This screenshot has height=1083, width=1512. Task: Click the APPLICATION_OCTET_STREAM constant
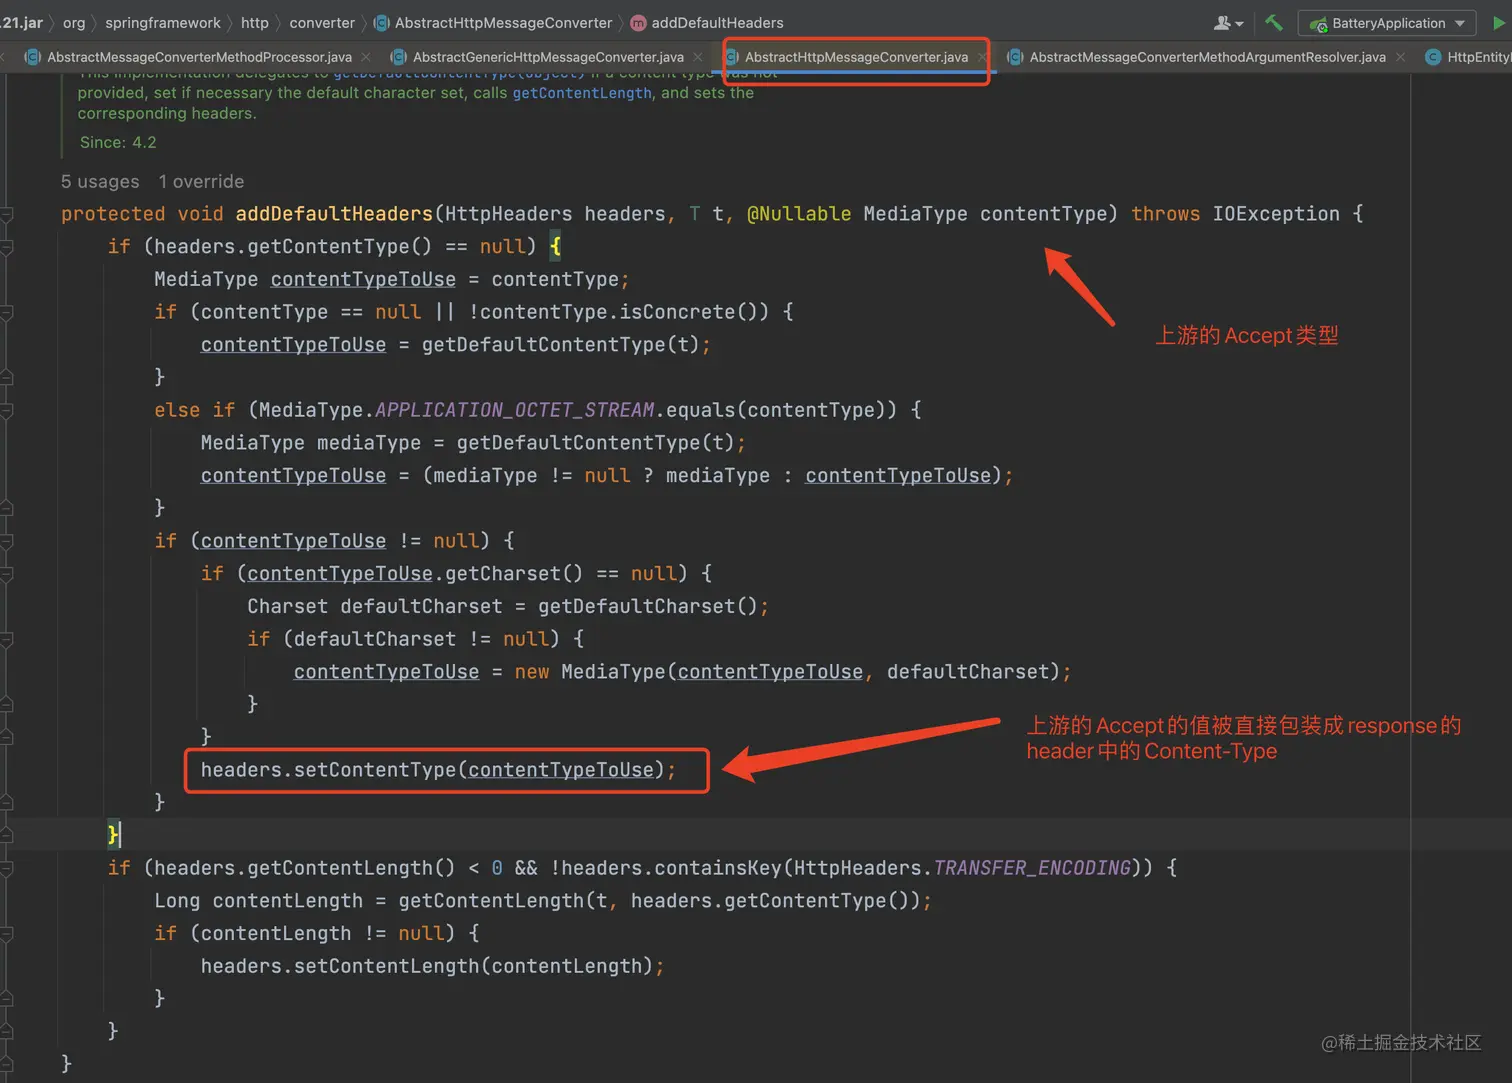point(515,410)
